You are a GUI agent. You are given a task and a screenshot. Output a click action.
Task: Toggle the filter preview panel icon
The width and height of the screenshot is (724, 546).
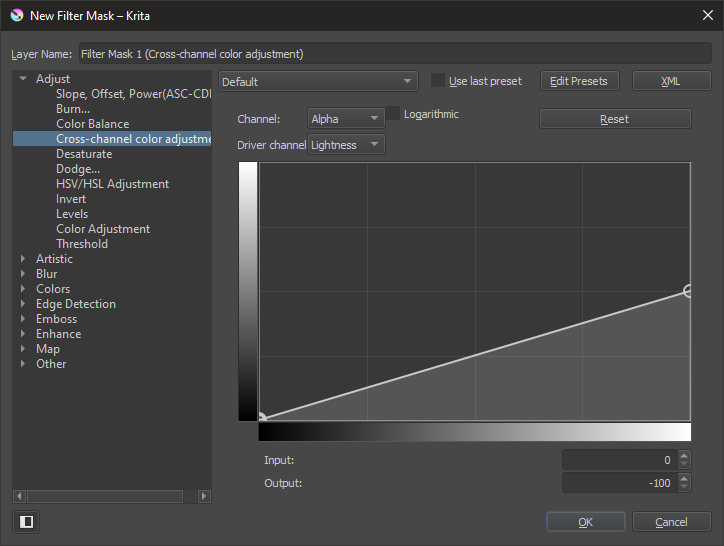point(26,522)
